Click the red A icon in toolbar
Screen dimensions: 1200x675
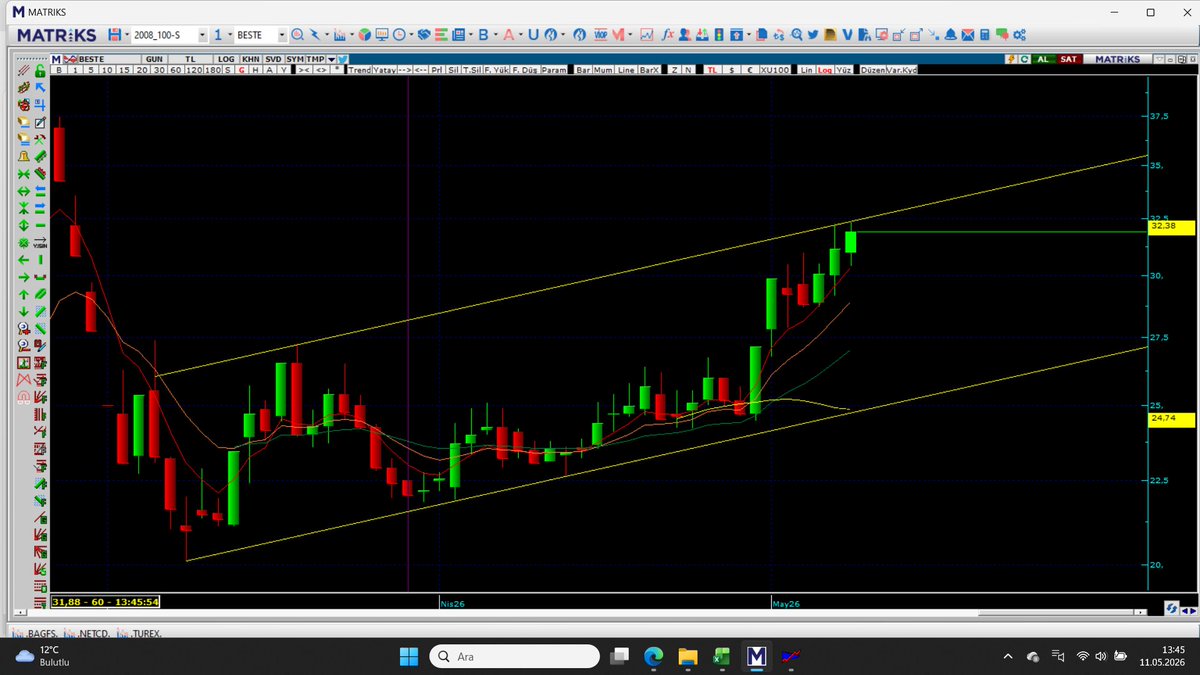pyautogui.click(x=508, y=35)
